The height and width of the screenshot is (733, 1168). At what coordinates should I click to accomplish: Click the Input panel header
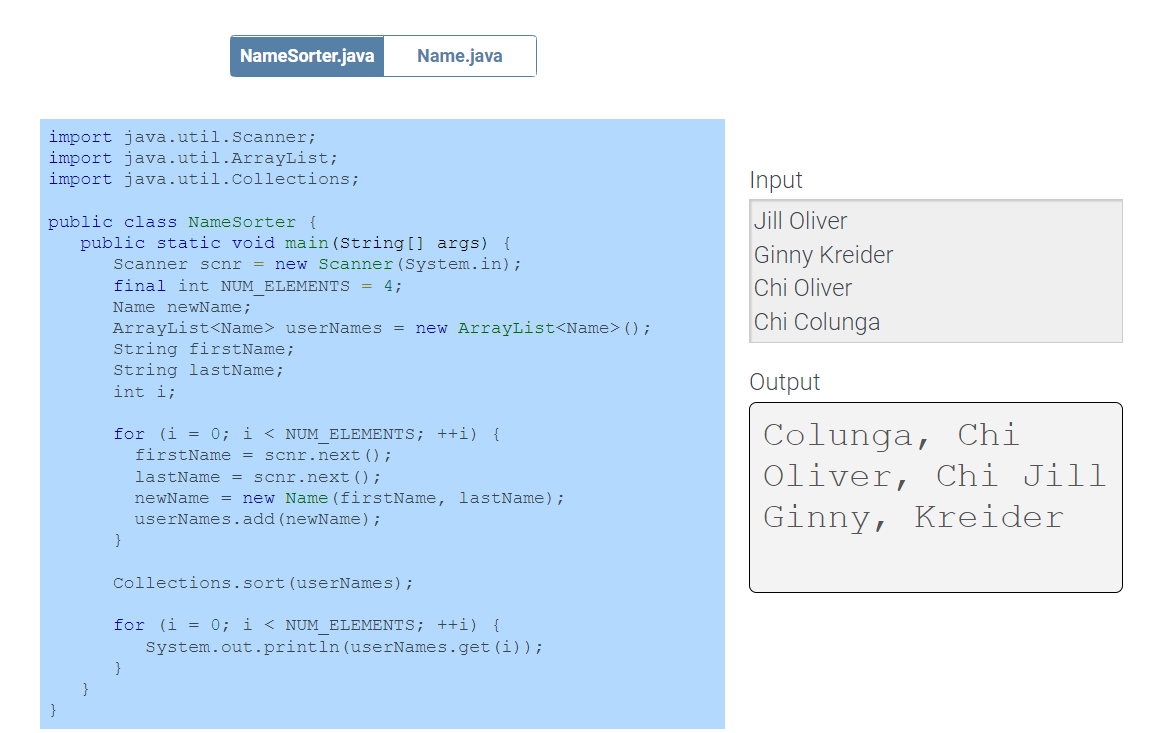click(775, 179)
